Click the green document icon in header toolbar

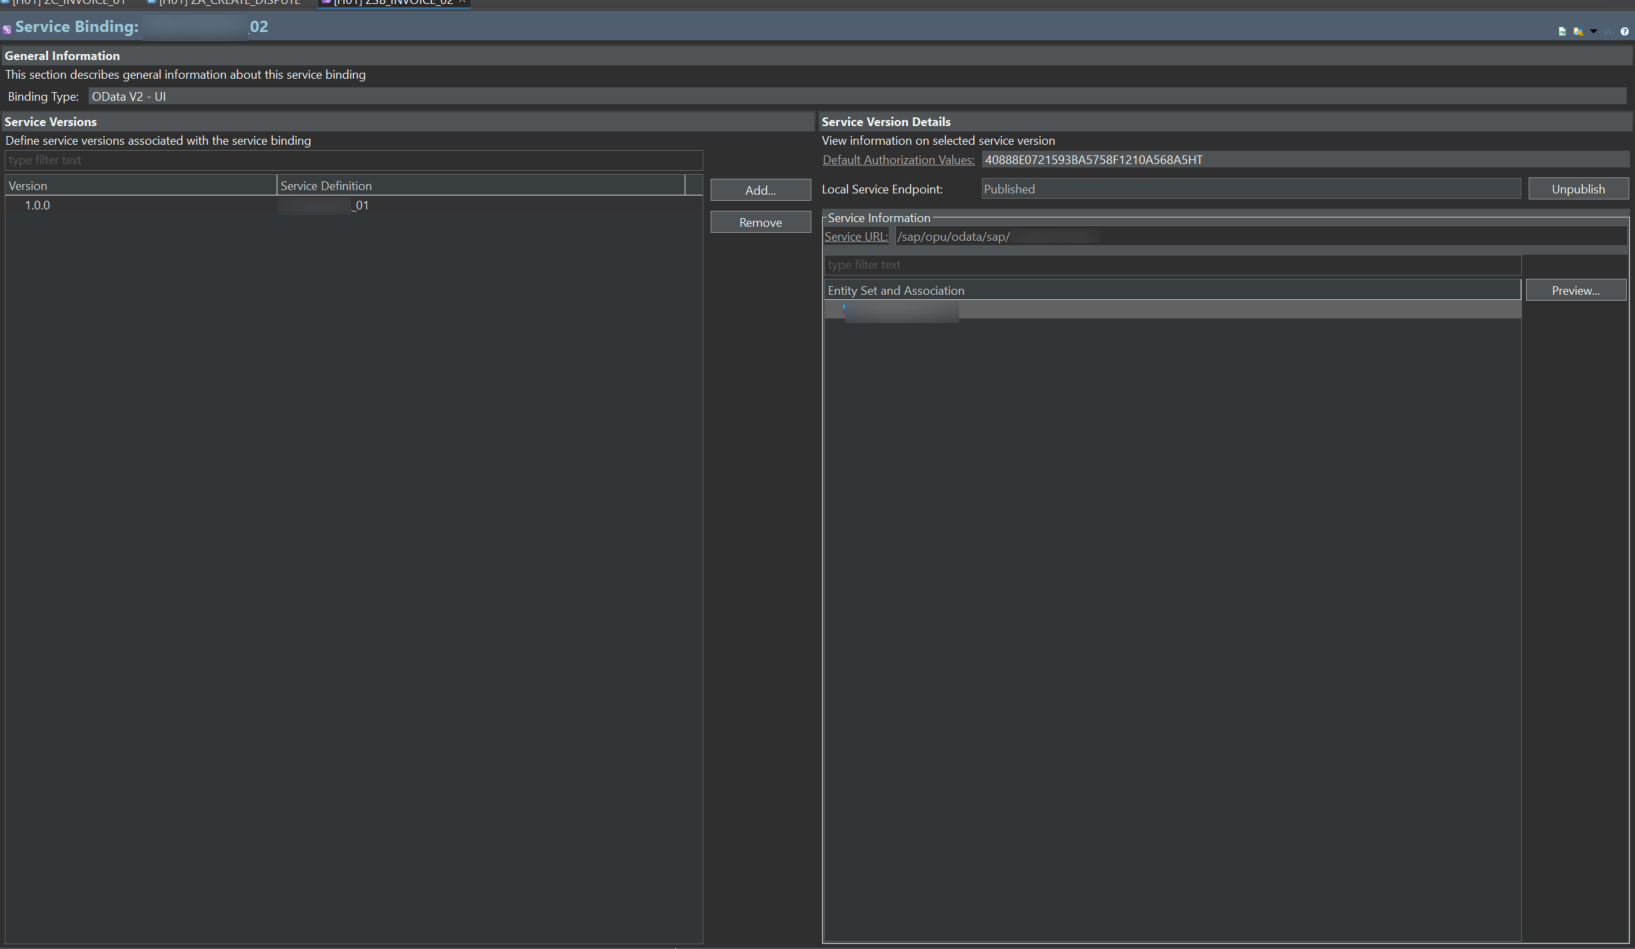pos(1562,32)
